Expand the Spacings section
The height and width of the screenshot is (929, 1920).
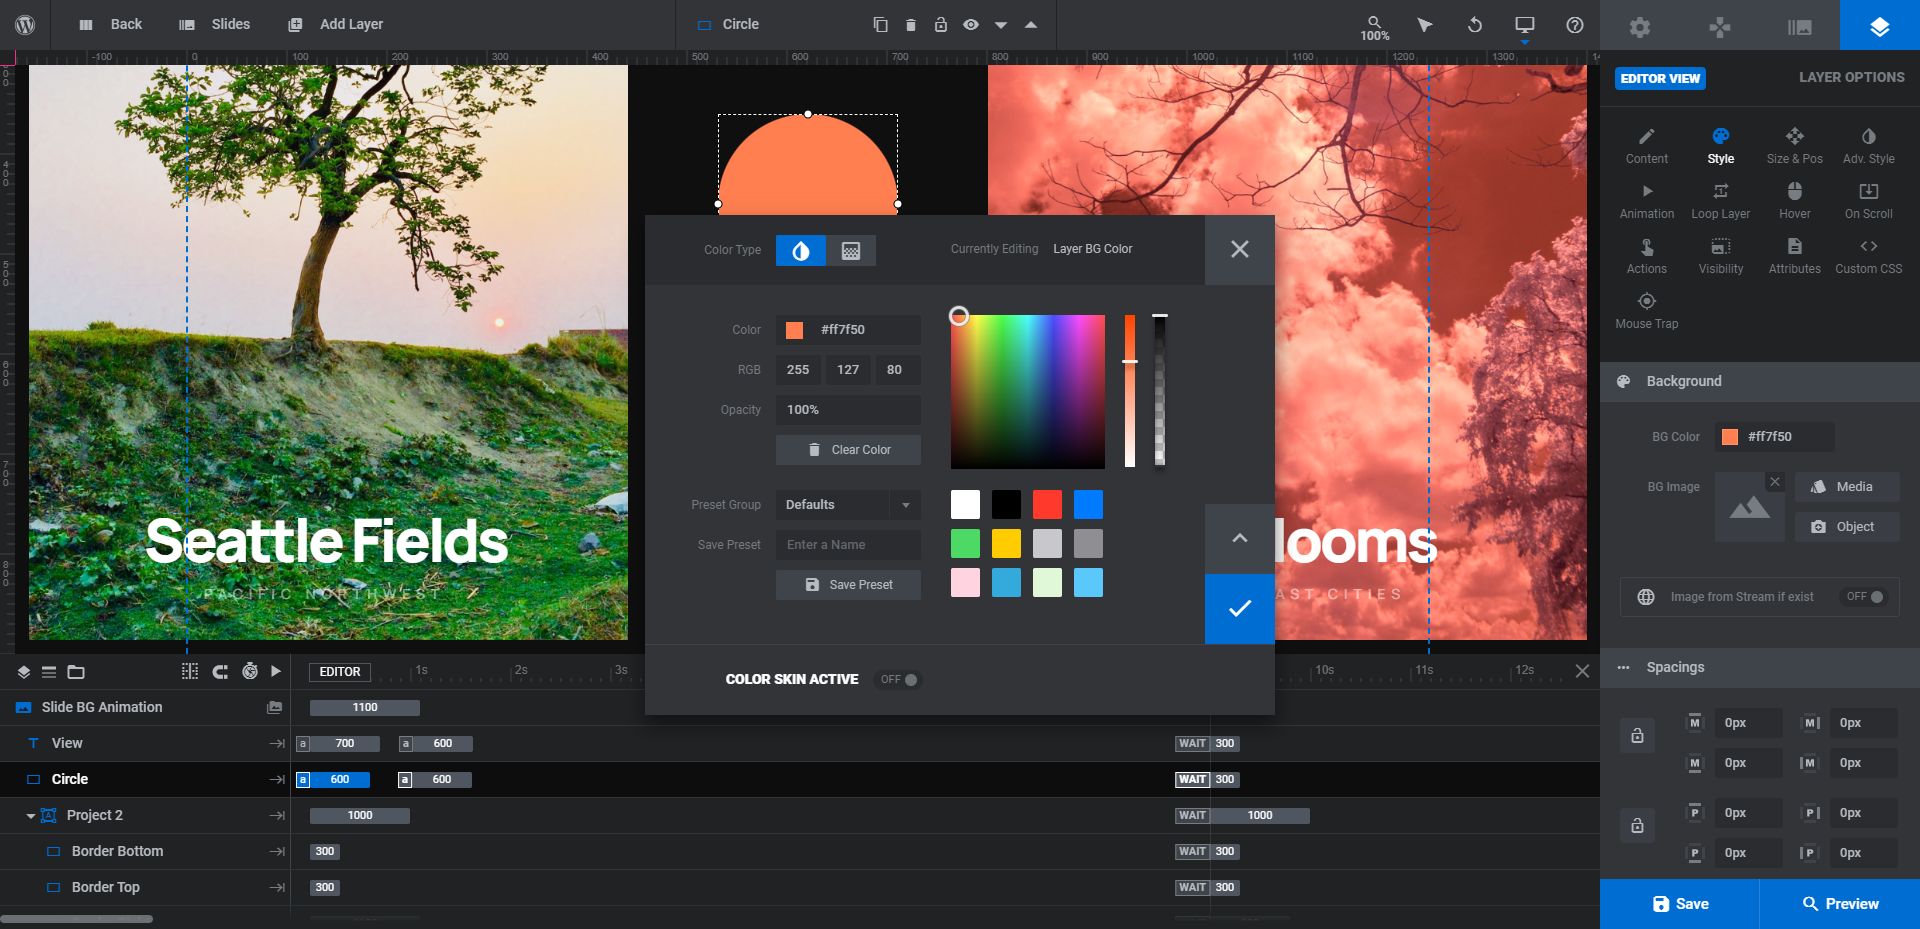(x=1760, y=668)
